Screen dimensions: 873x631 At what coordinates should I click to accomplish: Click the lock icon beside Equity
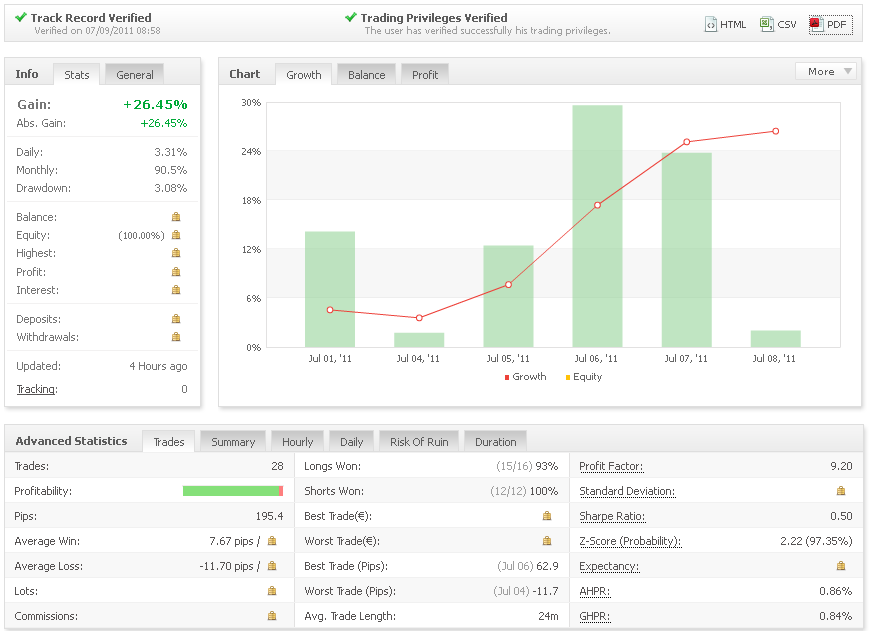coord(176,234)
